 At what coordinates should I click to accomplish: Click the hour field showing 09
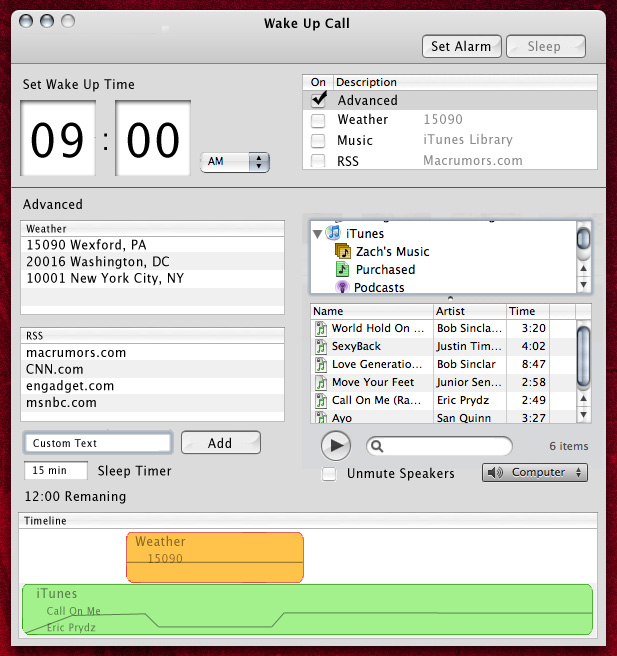pos(58,138)
